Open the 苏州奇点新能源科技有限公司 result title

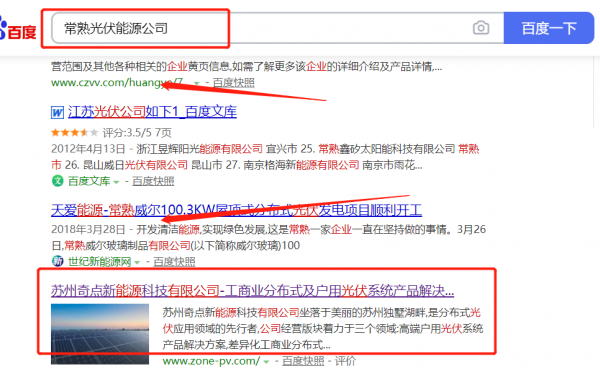253,291
